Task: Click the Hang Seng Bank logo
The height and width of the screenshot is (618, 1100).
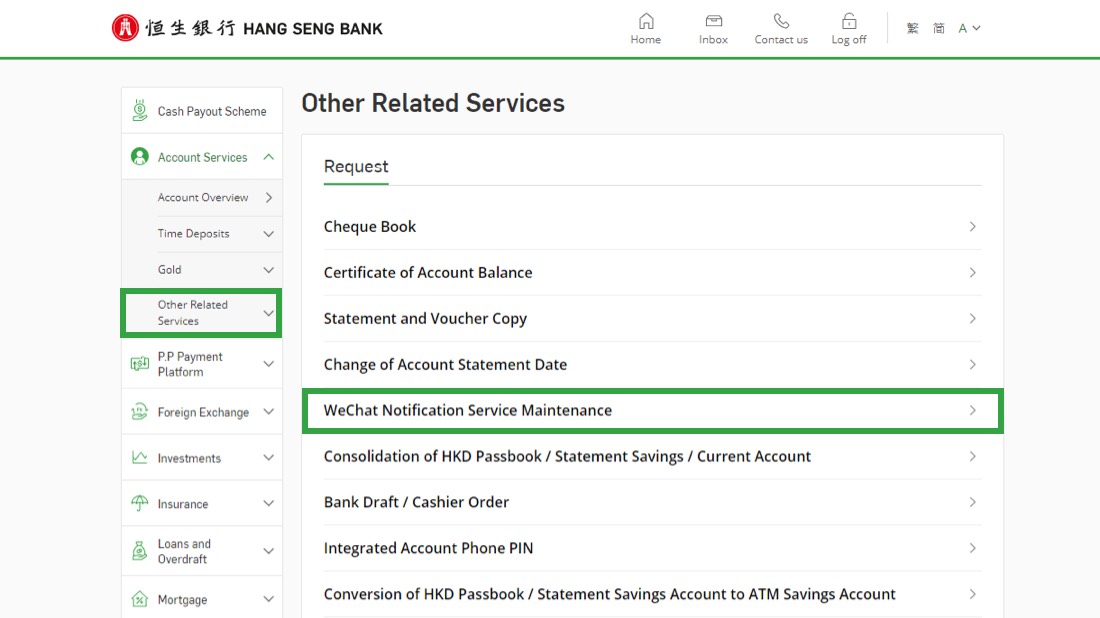Action: click(247, 28)
